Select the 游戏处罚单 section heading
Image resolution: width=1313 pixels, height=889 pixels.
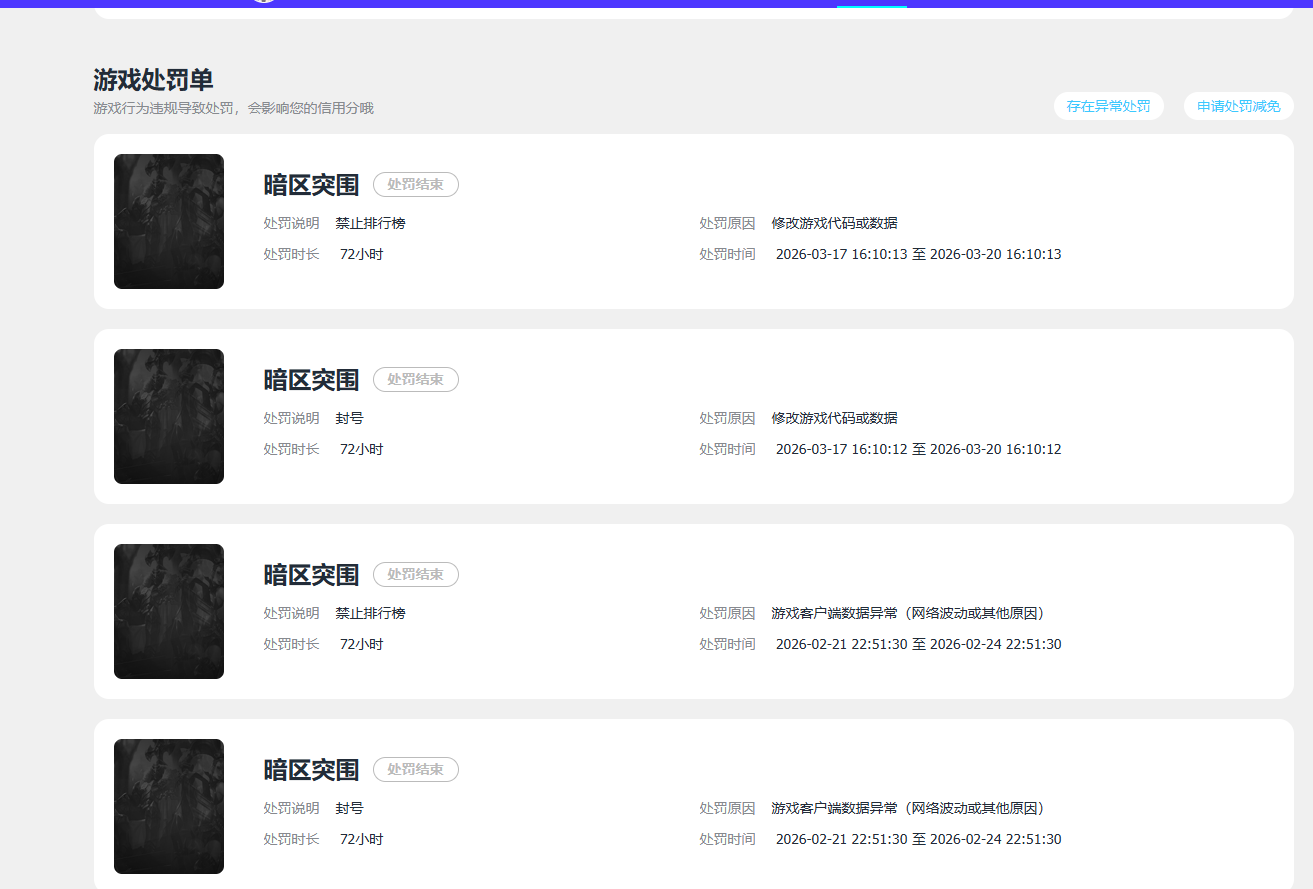(153, 80)
